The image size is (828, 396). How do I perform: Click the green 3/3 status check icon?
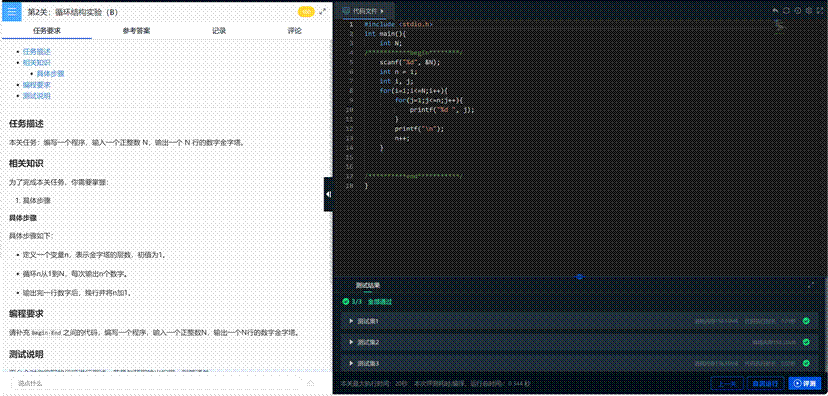pos(346,301)
